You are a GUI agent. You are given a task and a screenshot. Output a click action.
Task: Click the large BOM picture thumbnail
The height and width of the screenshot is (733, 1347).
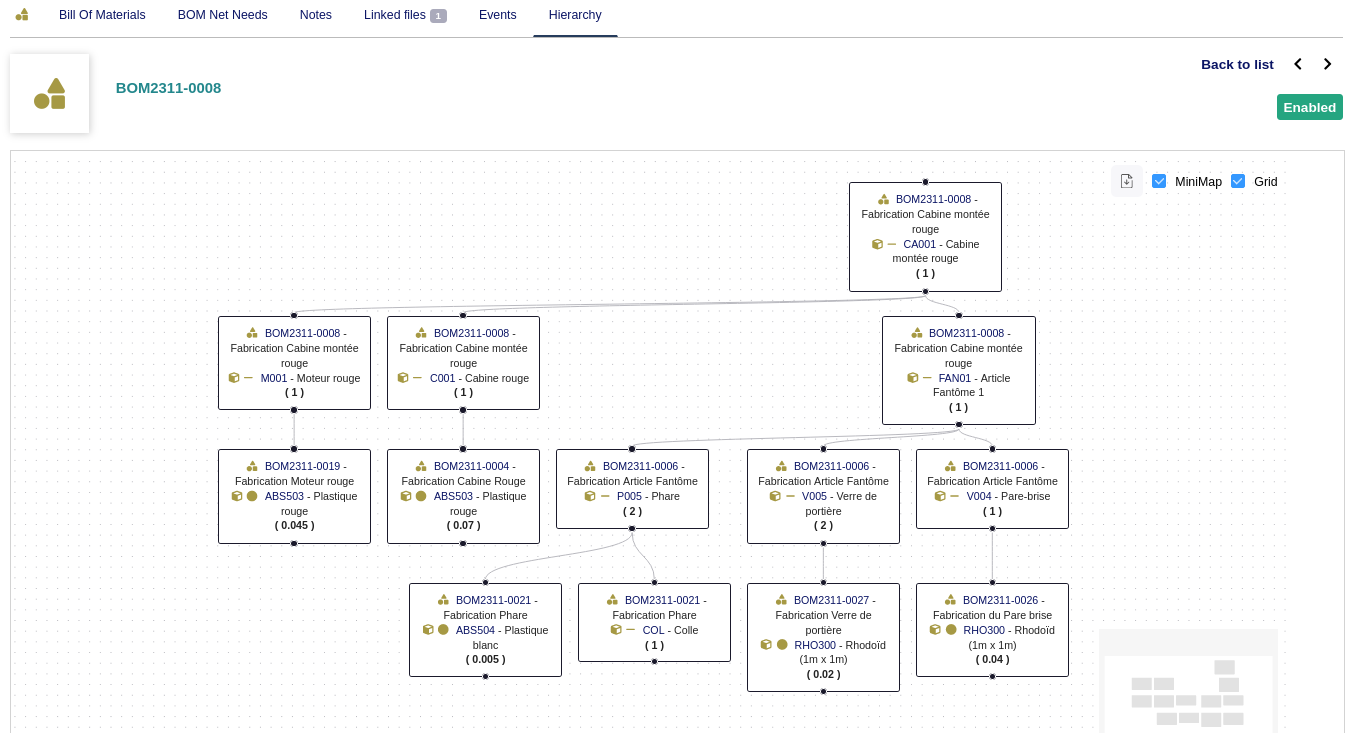[x=50, y=94]
